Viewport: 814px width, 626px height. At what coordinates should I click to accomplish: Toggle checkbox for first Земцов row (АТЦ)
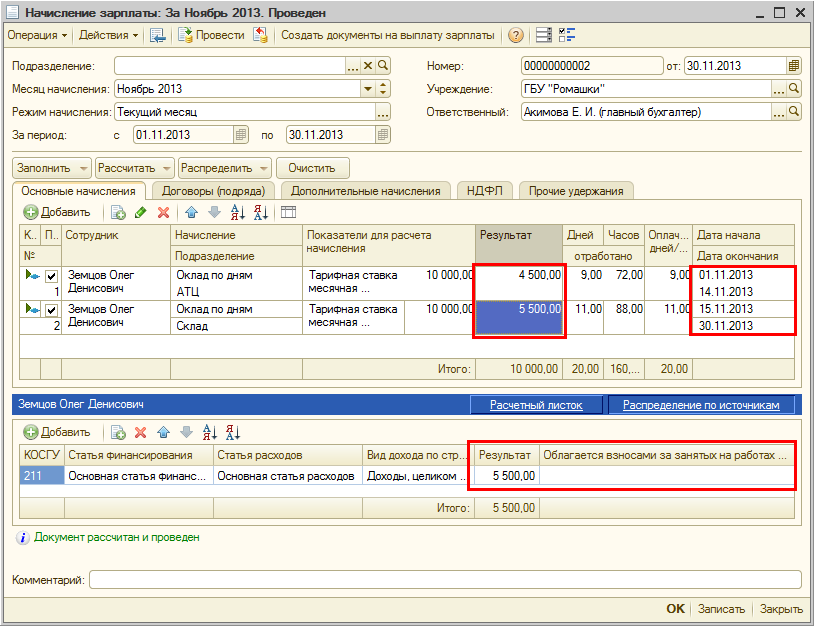click(51, 277)
